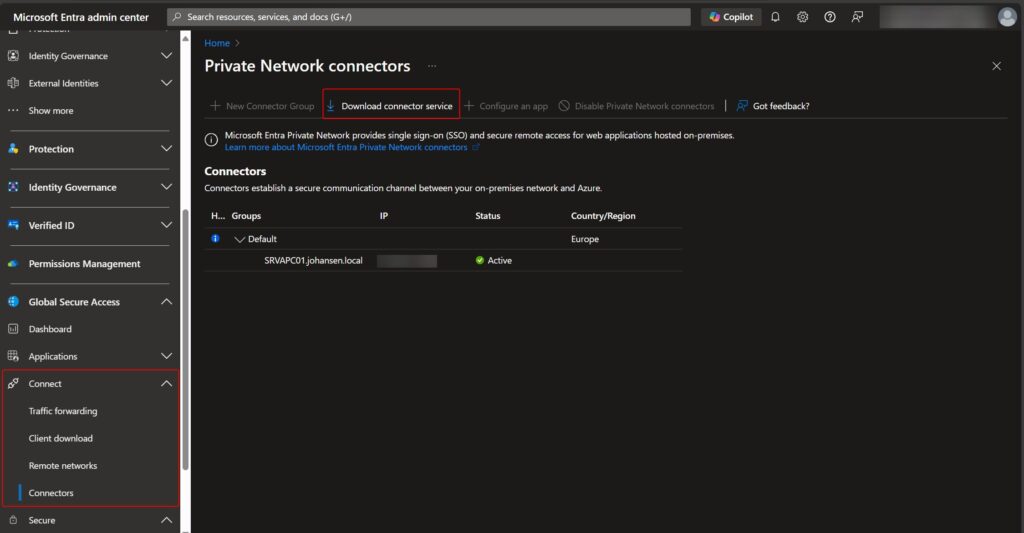This screenshot has height=533, width=1024.
Task: Click the sidebar scroll up arrow
Action: tap(185, 39)
